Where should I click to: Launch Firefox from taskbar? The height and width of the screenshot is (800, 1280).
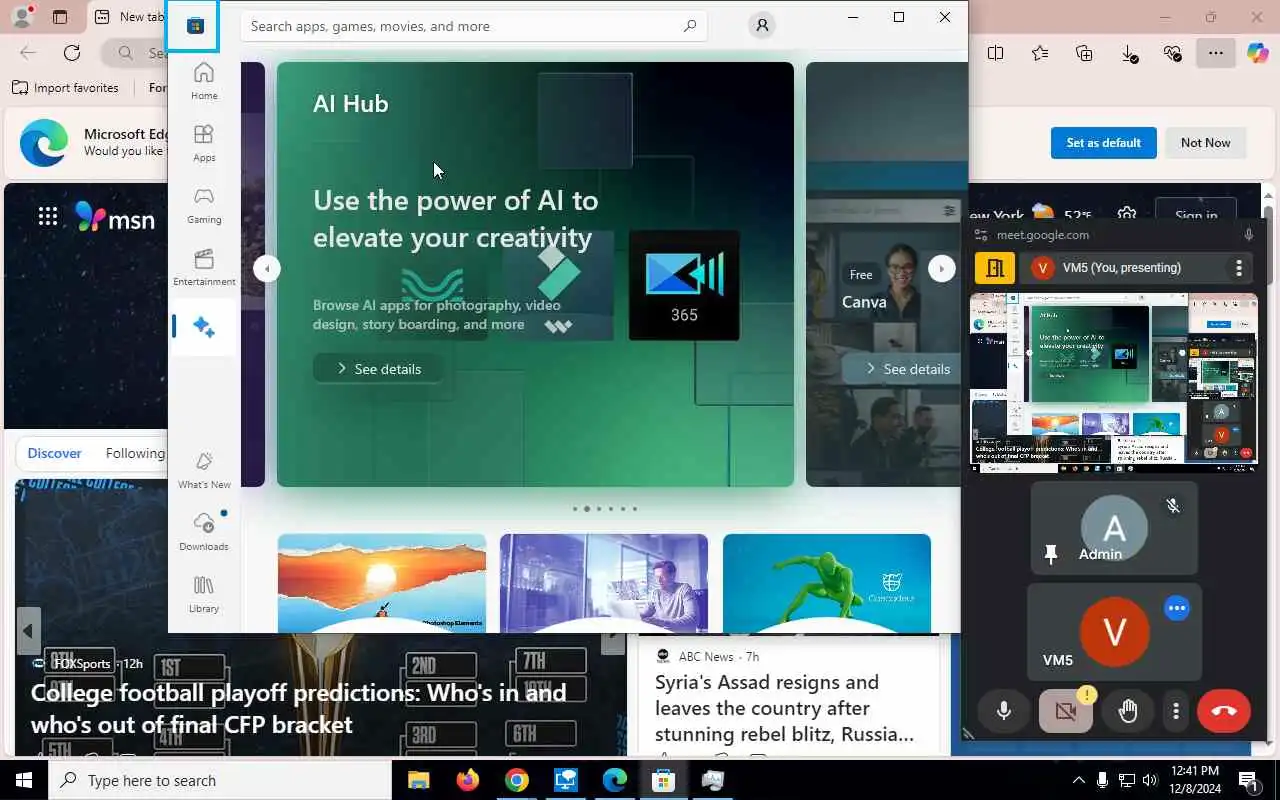(x=467, y=780)
